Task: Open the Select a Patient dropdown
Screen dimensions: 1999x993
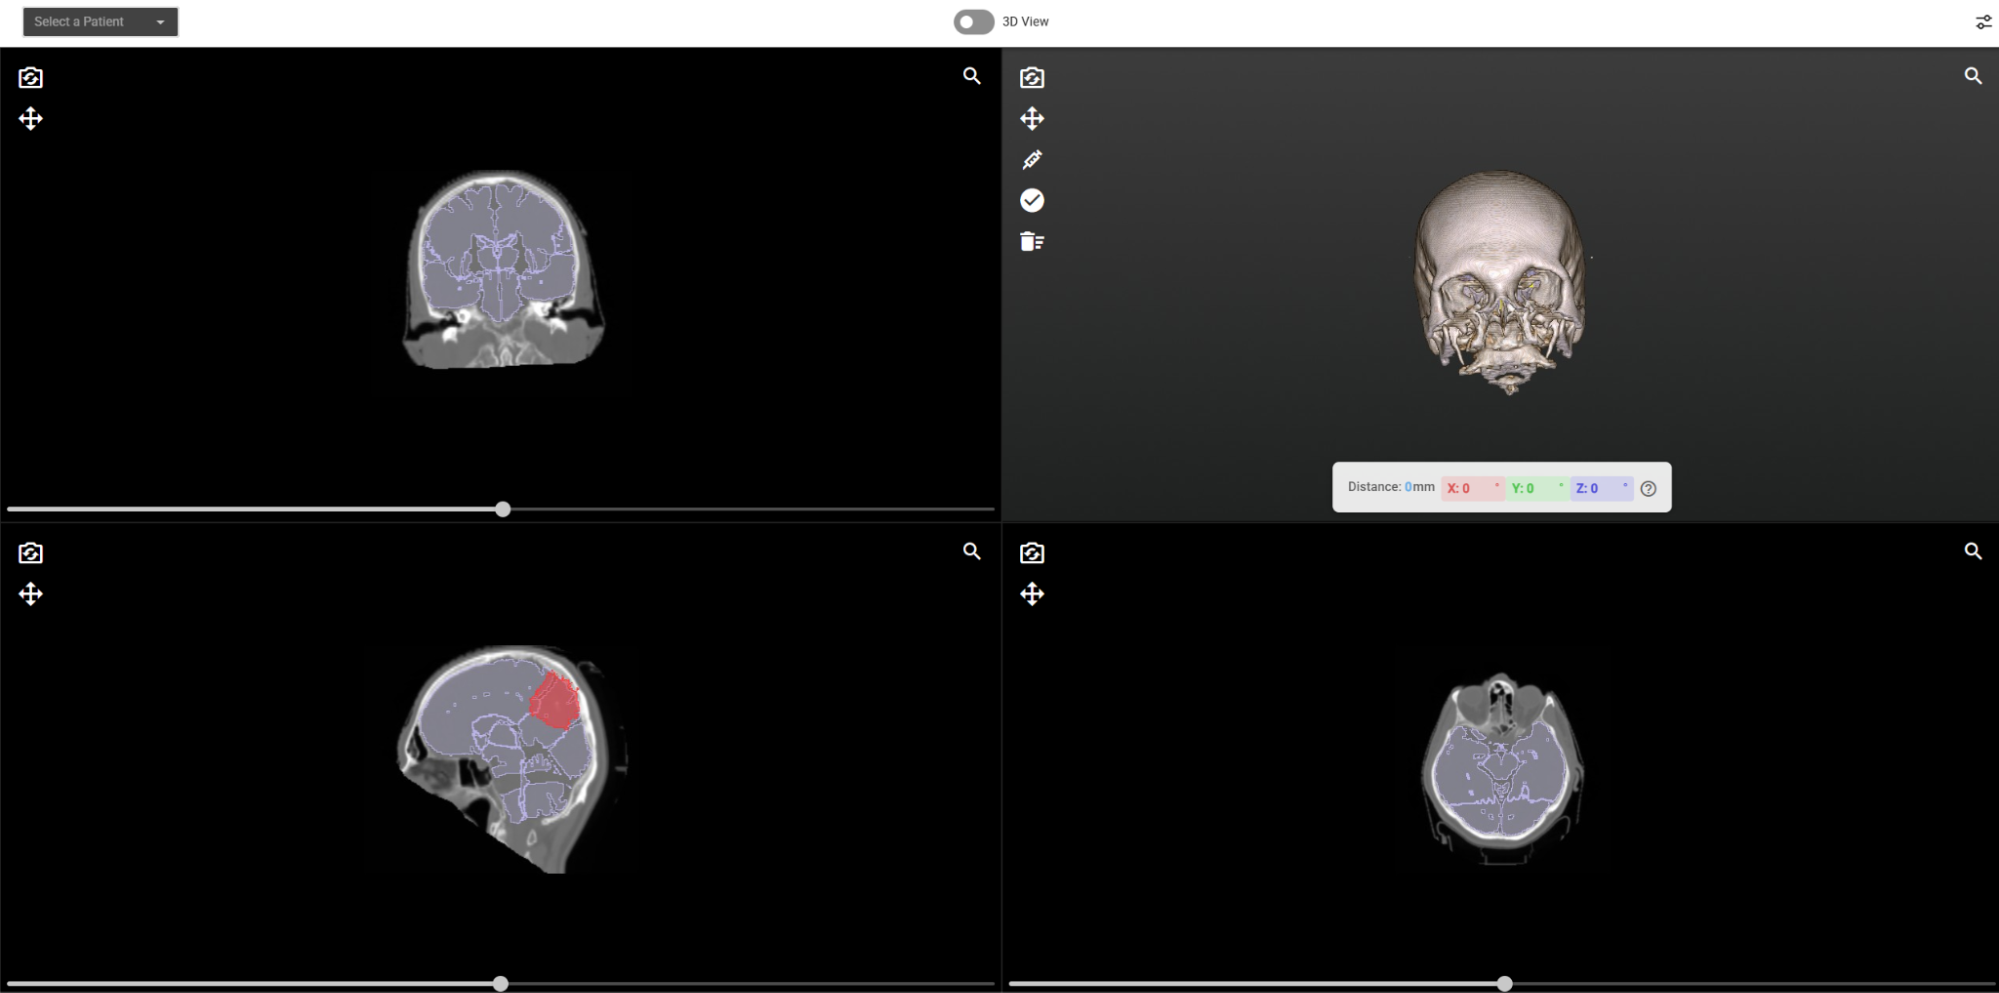Action: point(100,22)
